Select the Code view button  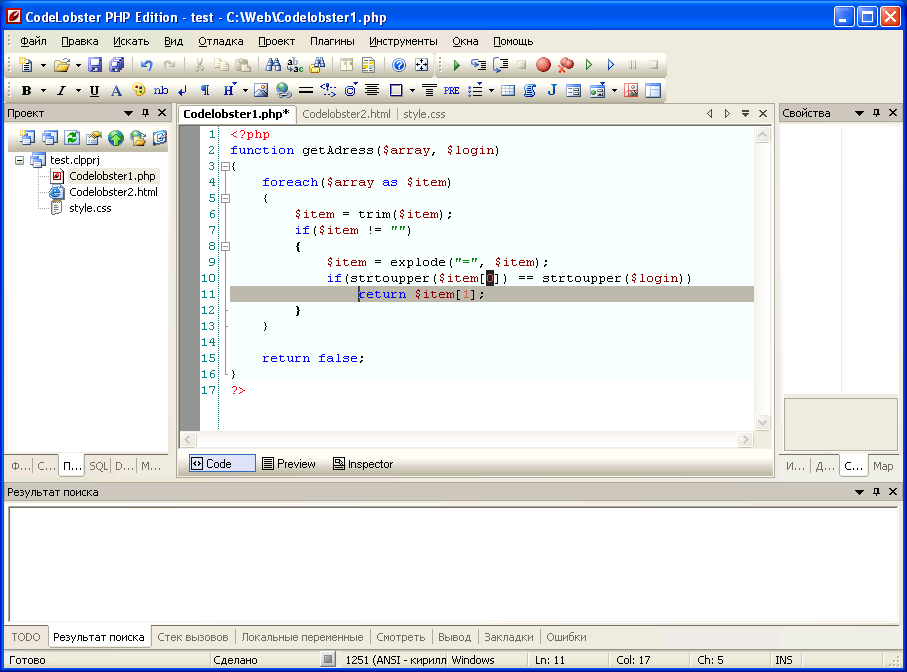coord(222,464)
